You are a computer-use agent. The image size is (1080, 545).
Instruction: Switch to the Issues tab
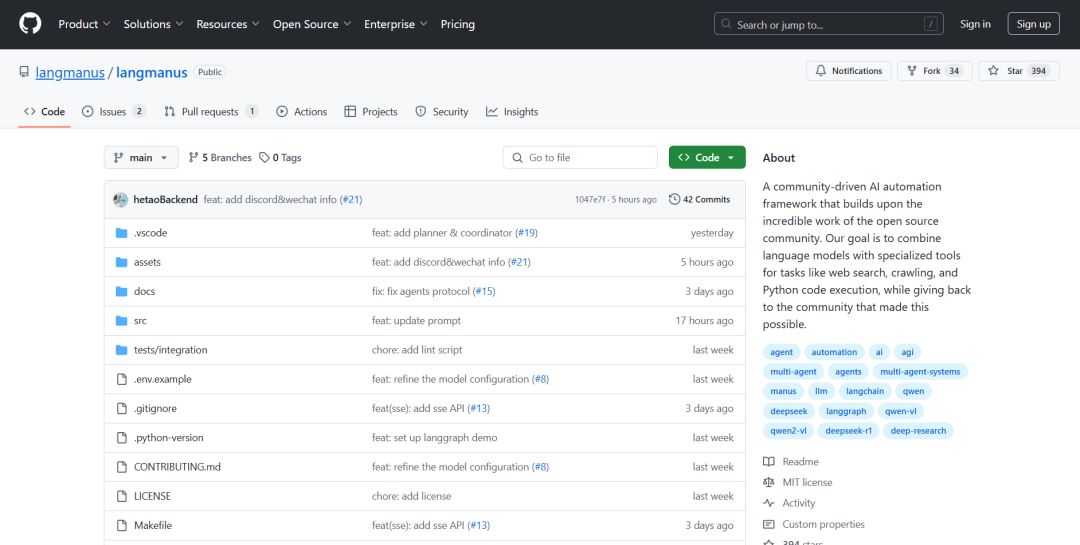114,112
